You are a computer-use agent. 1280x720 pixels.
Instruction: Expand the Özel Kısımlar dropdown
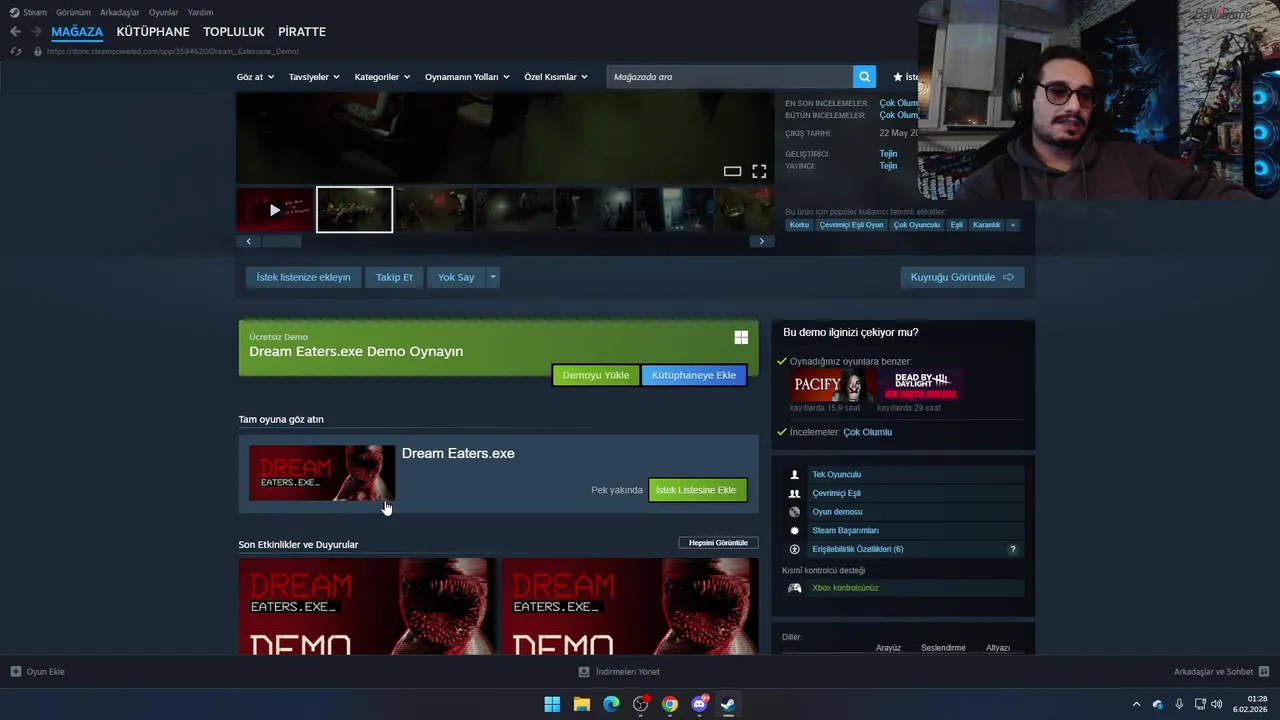click(556, 77)
